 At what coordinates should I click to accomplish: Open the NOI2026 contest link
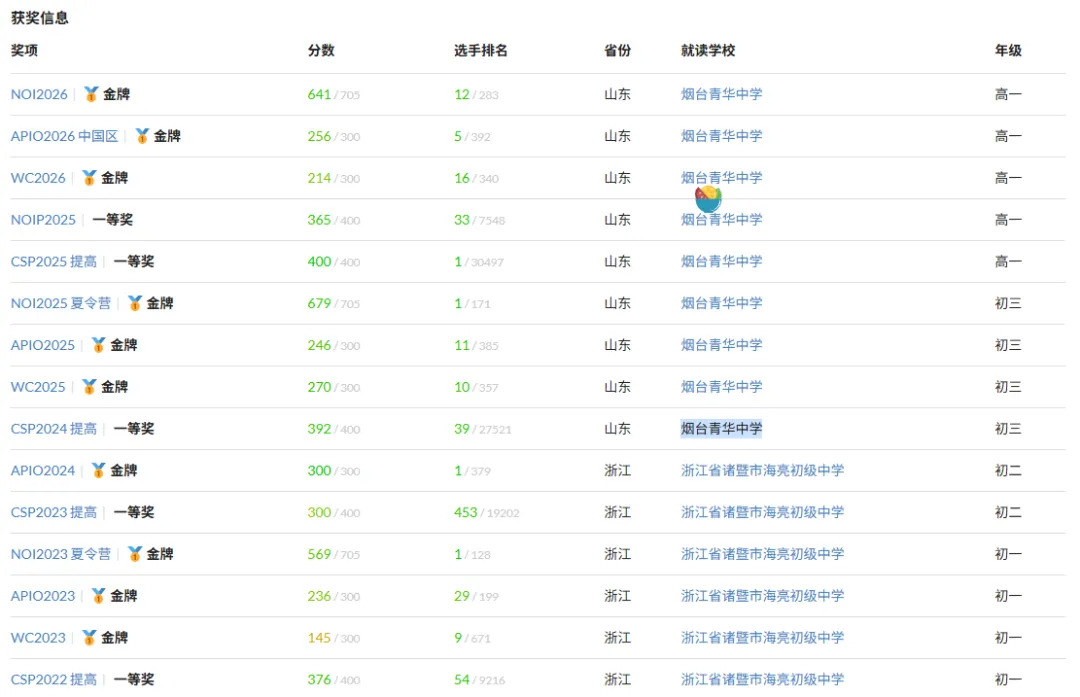click(39, 94)
